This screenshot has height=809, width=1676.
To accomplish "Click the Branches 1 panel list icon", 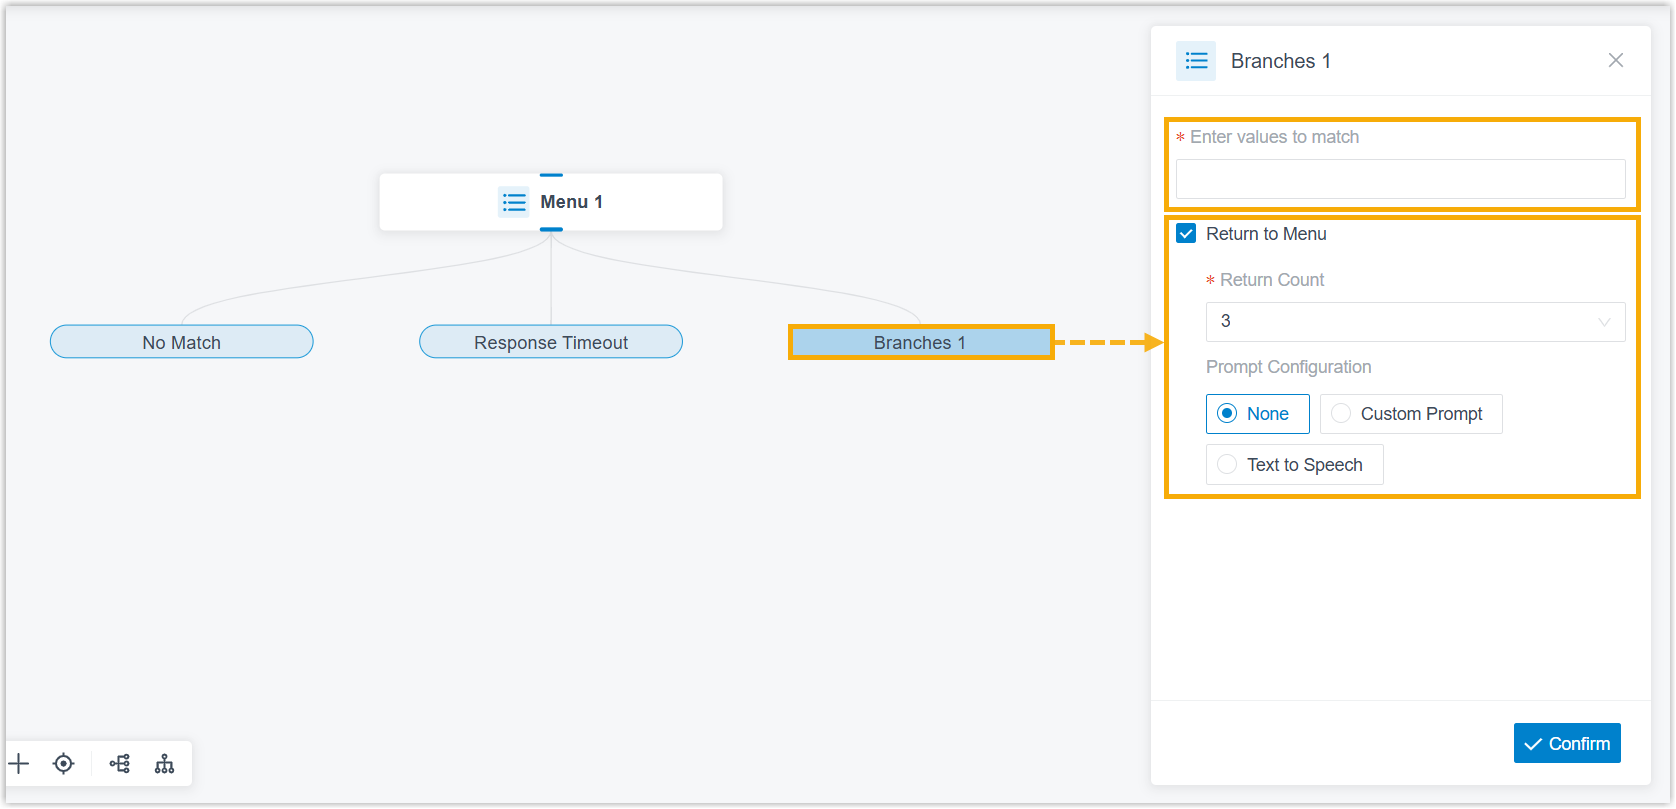I will point(1196,61).
